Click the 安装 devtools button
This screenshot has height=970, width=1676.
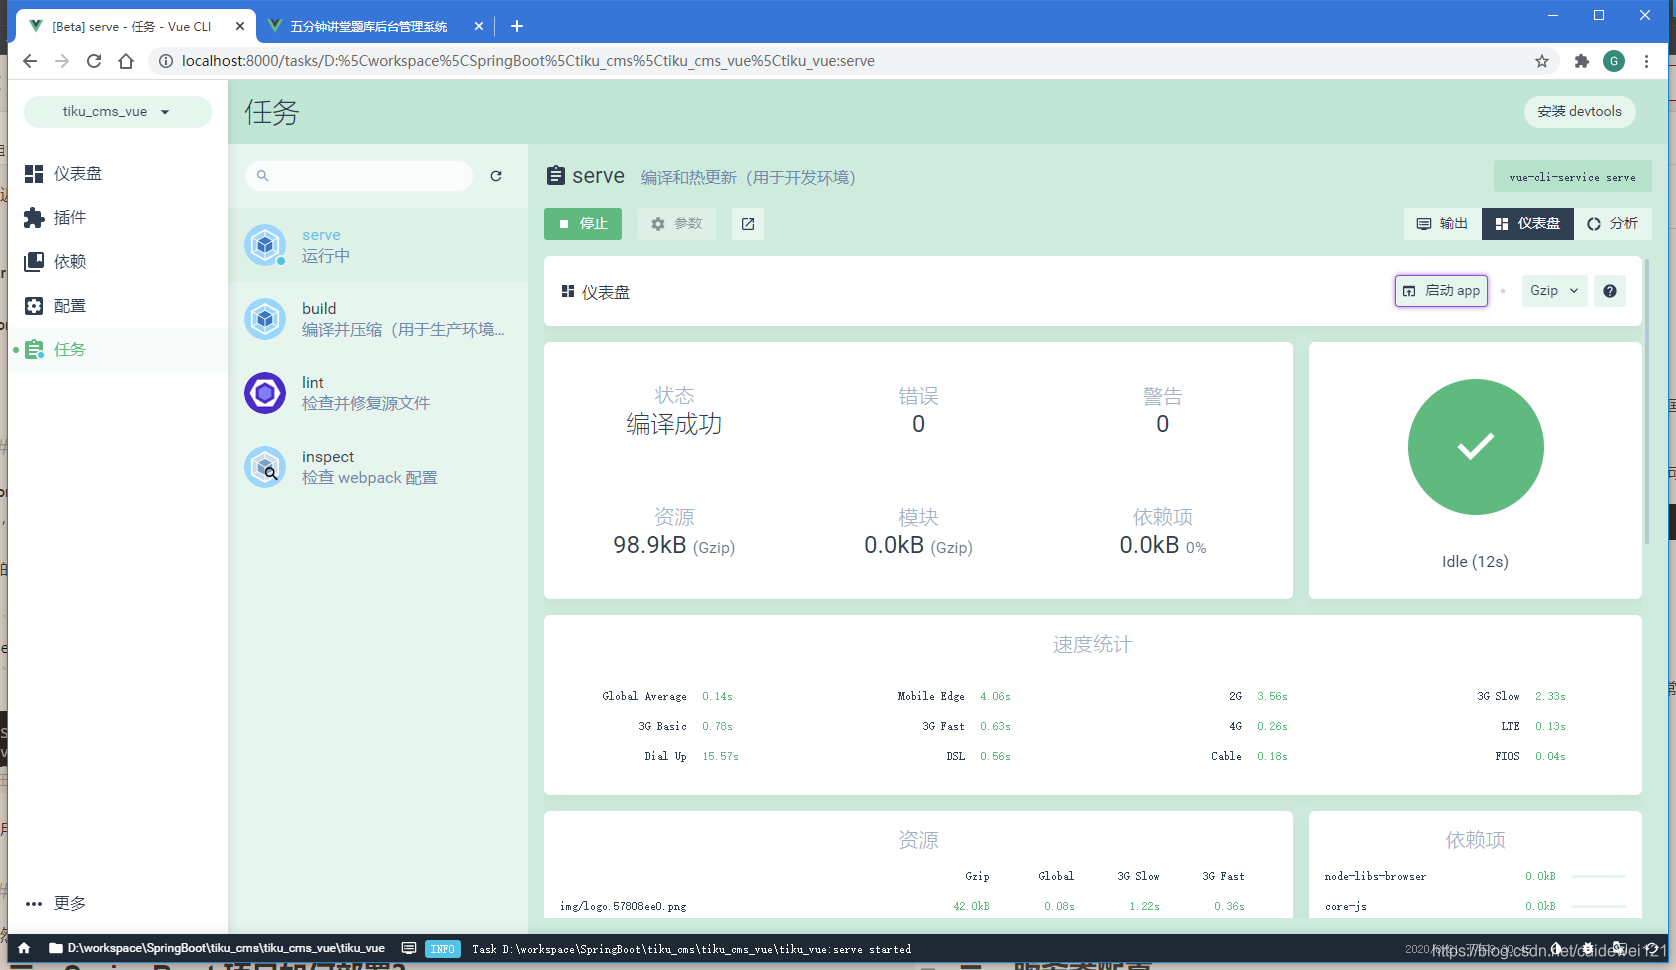(1579, 111)
